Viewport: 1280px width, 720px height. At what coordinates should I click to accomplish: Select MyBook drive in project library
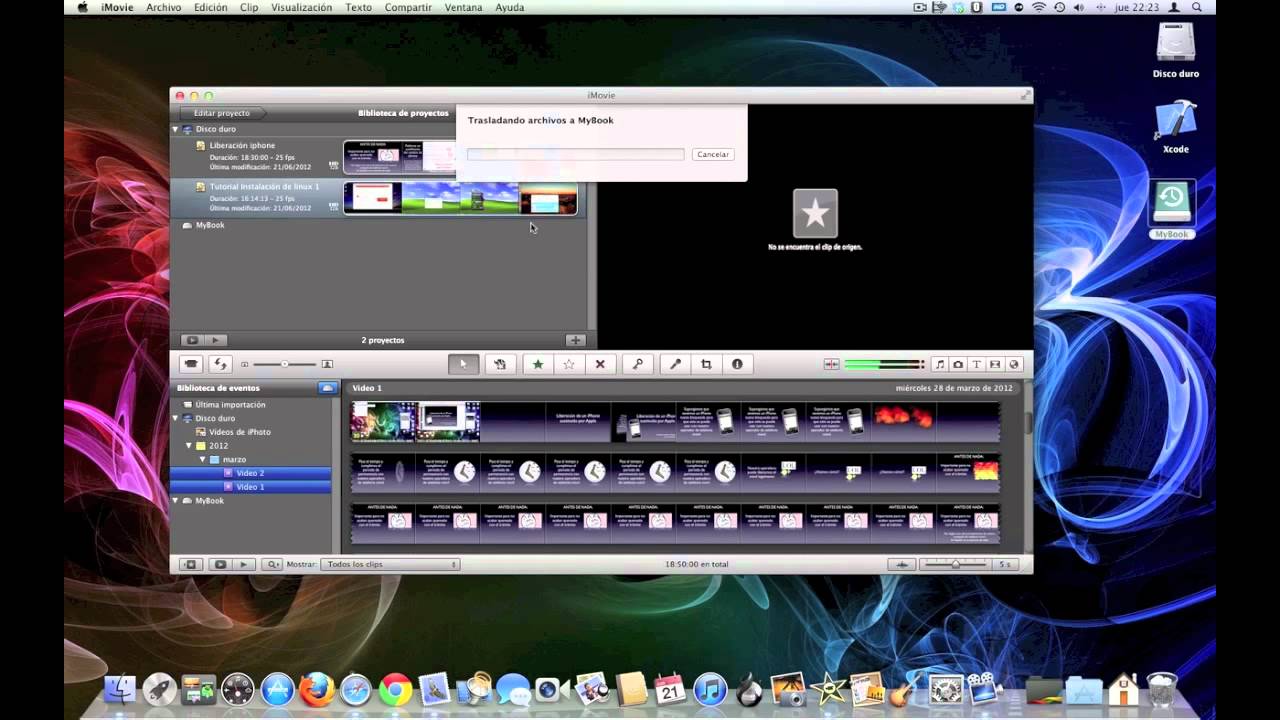pos(210,225)
